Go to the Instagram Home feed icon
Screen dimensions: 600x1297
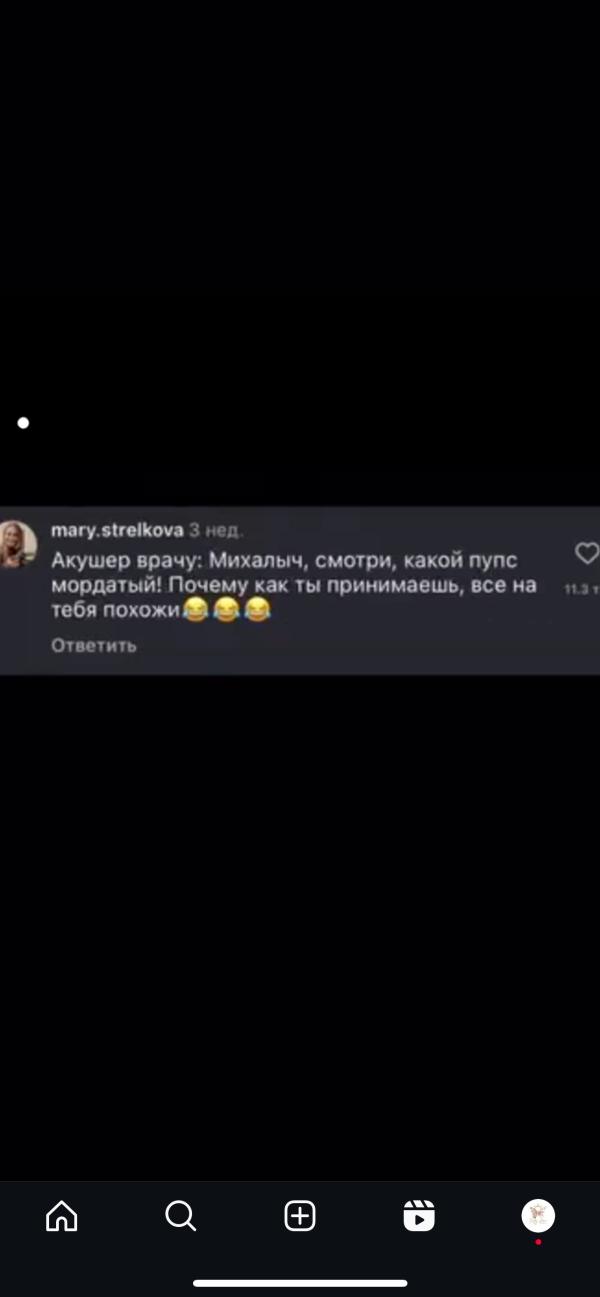click(x=61, y=1216)
